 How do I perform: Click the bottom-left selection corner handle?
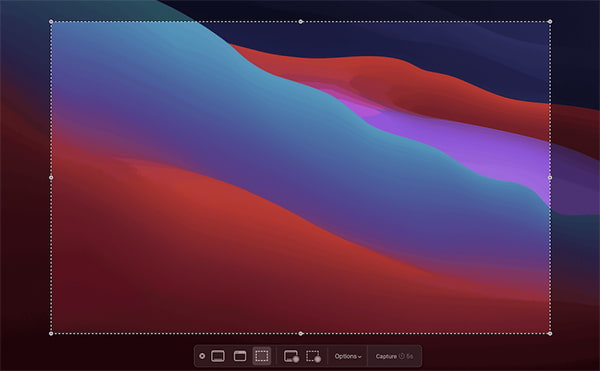tap(51, 334)
